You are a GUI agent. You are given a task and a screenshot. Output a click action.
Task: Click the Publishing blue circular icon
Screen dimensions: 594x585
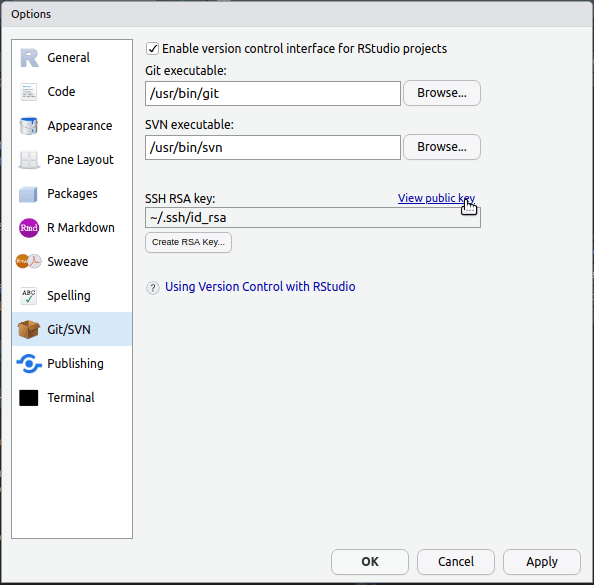[x=29, y=363]
